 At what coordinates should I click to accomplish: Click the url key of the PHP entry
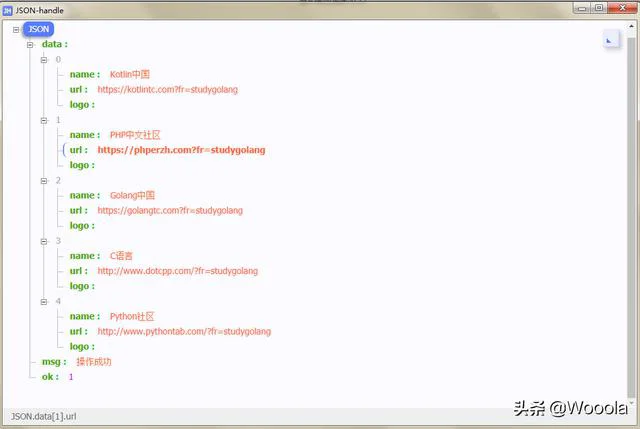tap(78, 150)
